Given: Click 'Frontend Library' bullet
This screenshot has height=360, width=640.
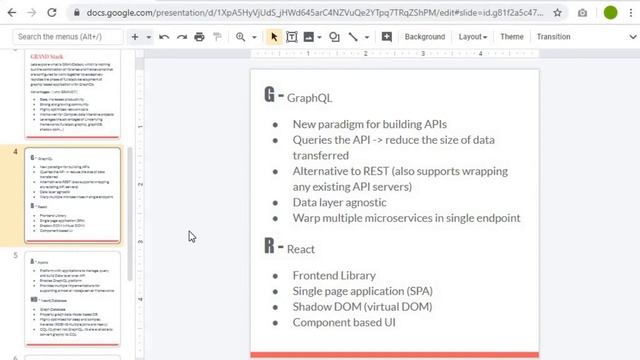Looking at the screenshot, I should (334, 276).
